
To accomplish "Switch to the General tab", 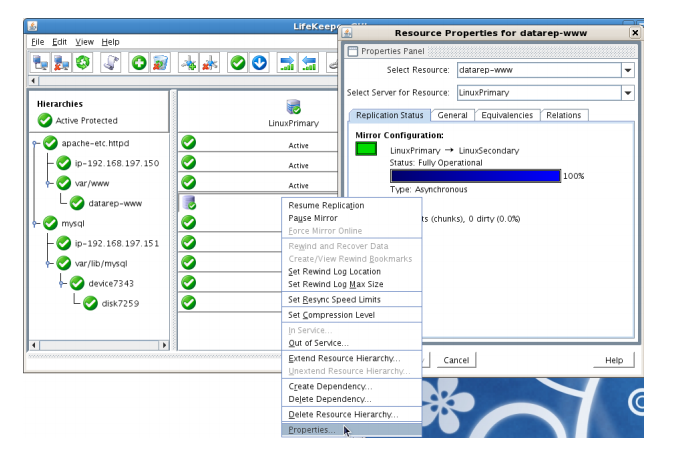I will pos(452,115).
